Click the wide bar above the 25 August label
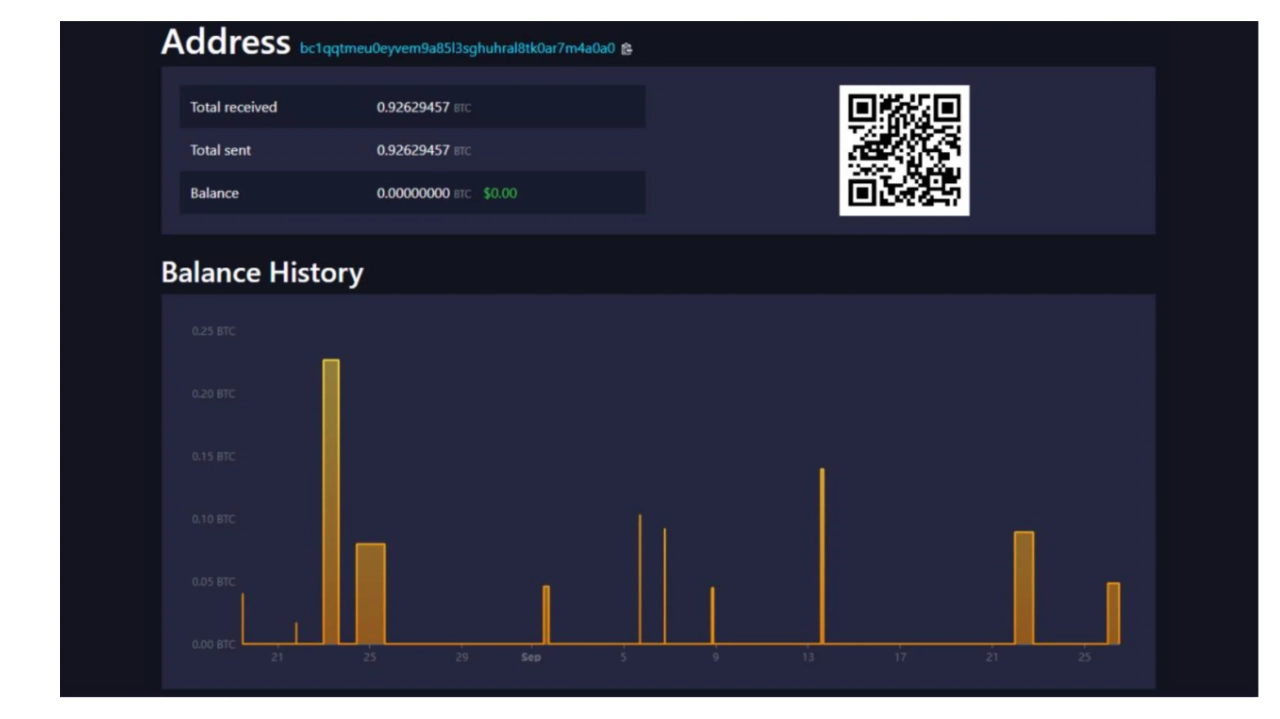Image resolution: width=1280 pixels, height=719 pixels. tap(370, 593)
